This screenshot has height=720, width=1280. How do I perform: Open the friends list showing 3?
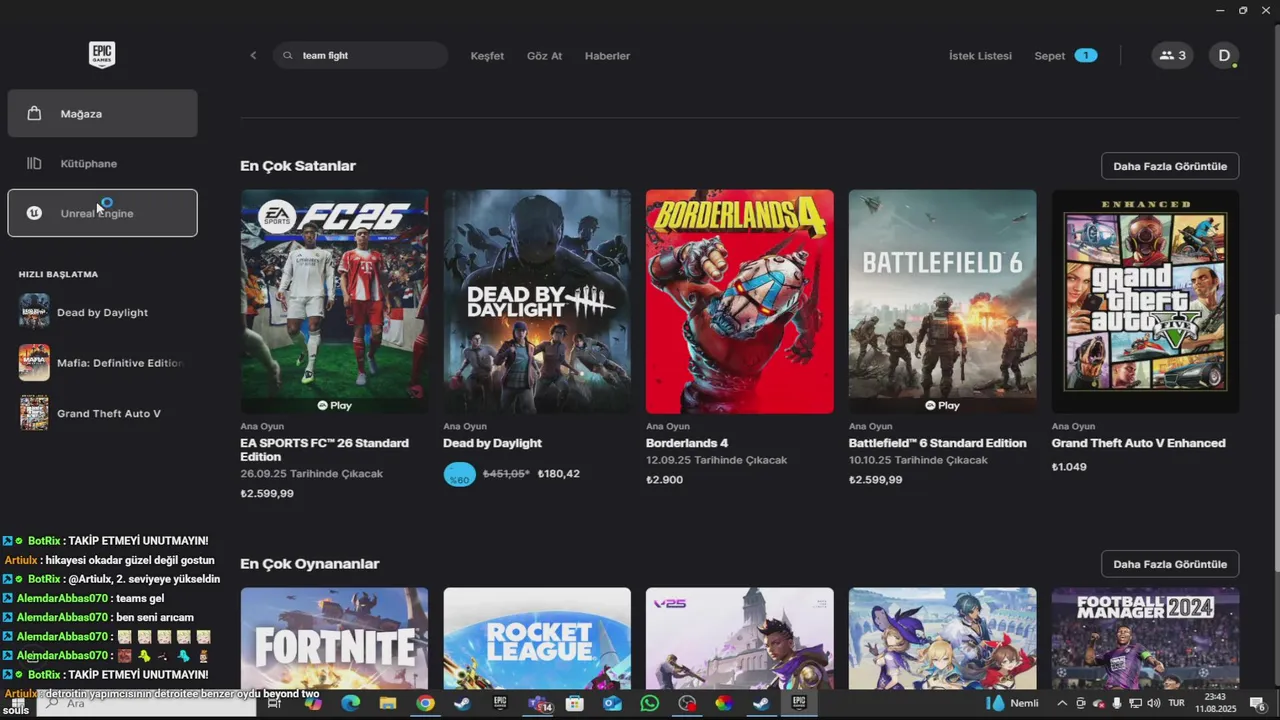coord(1172,56)
